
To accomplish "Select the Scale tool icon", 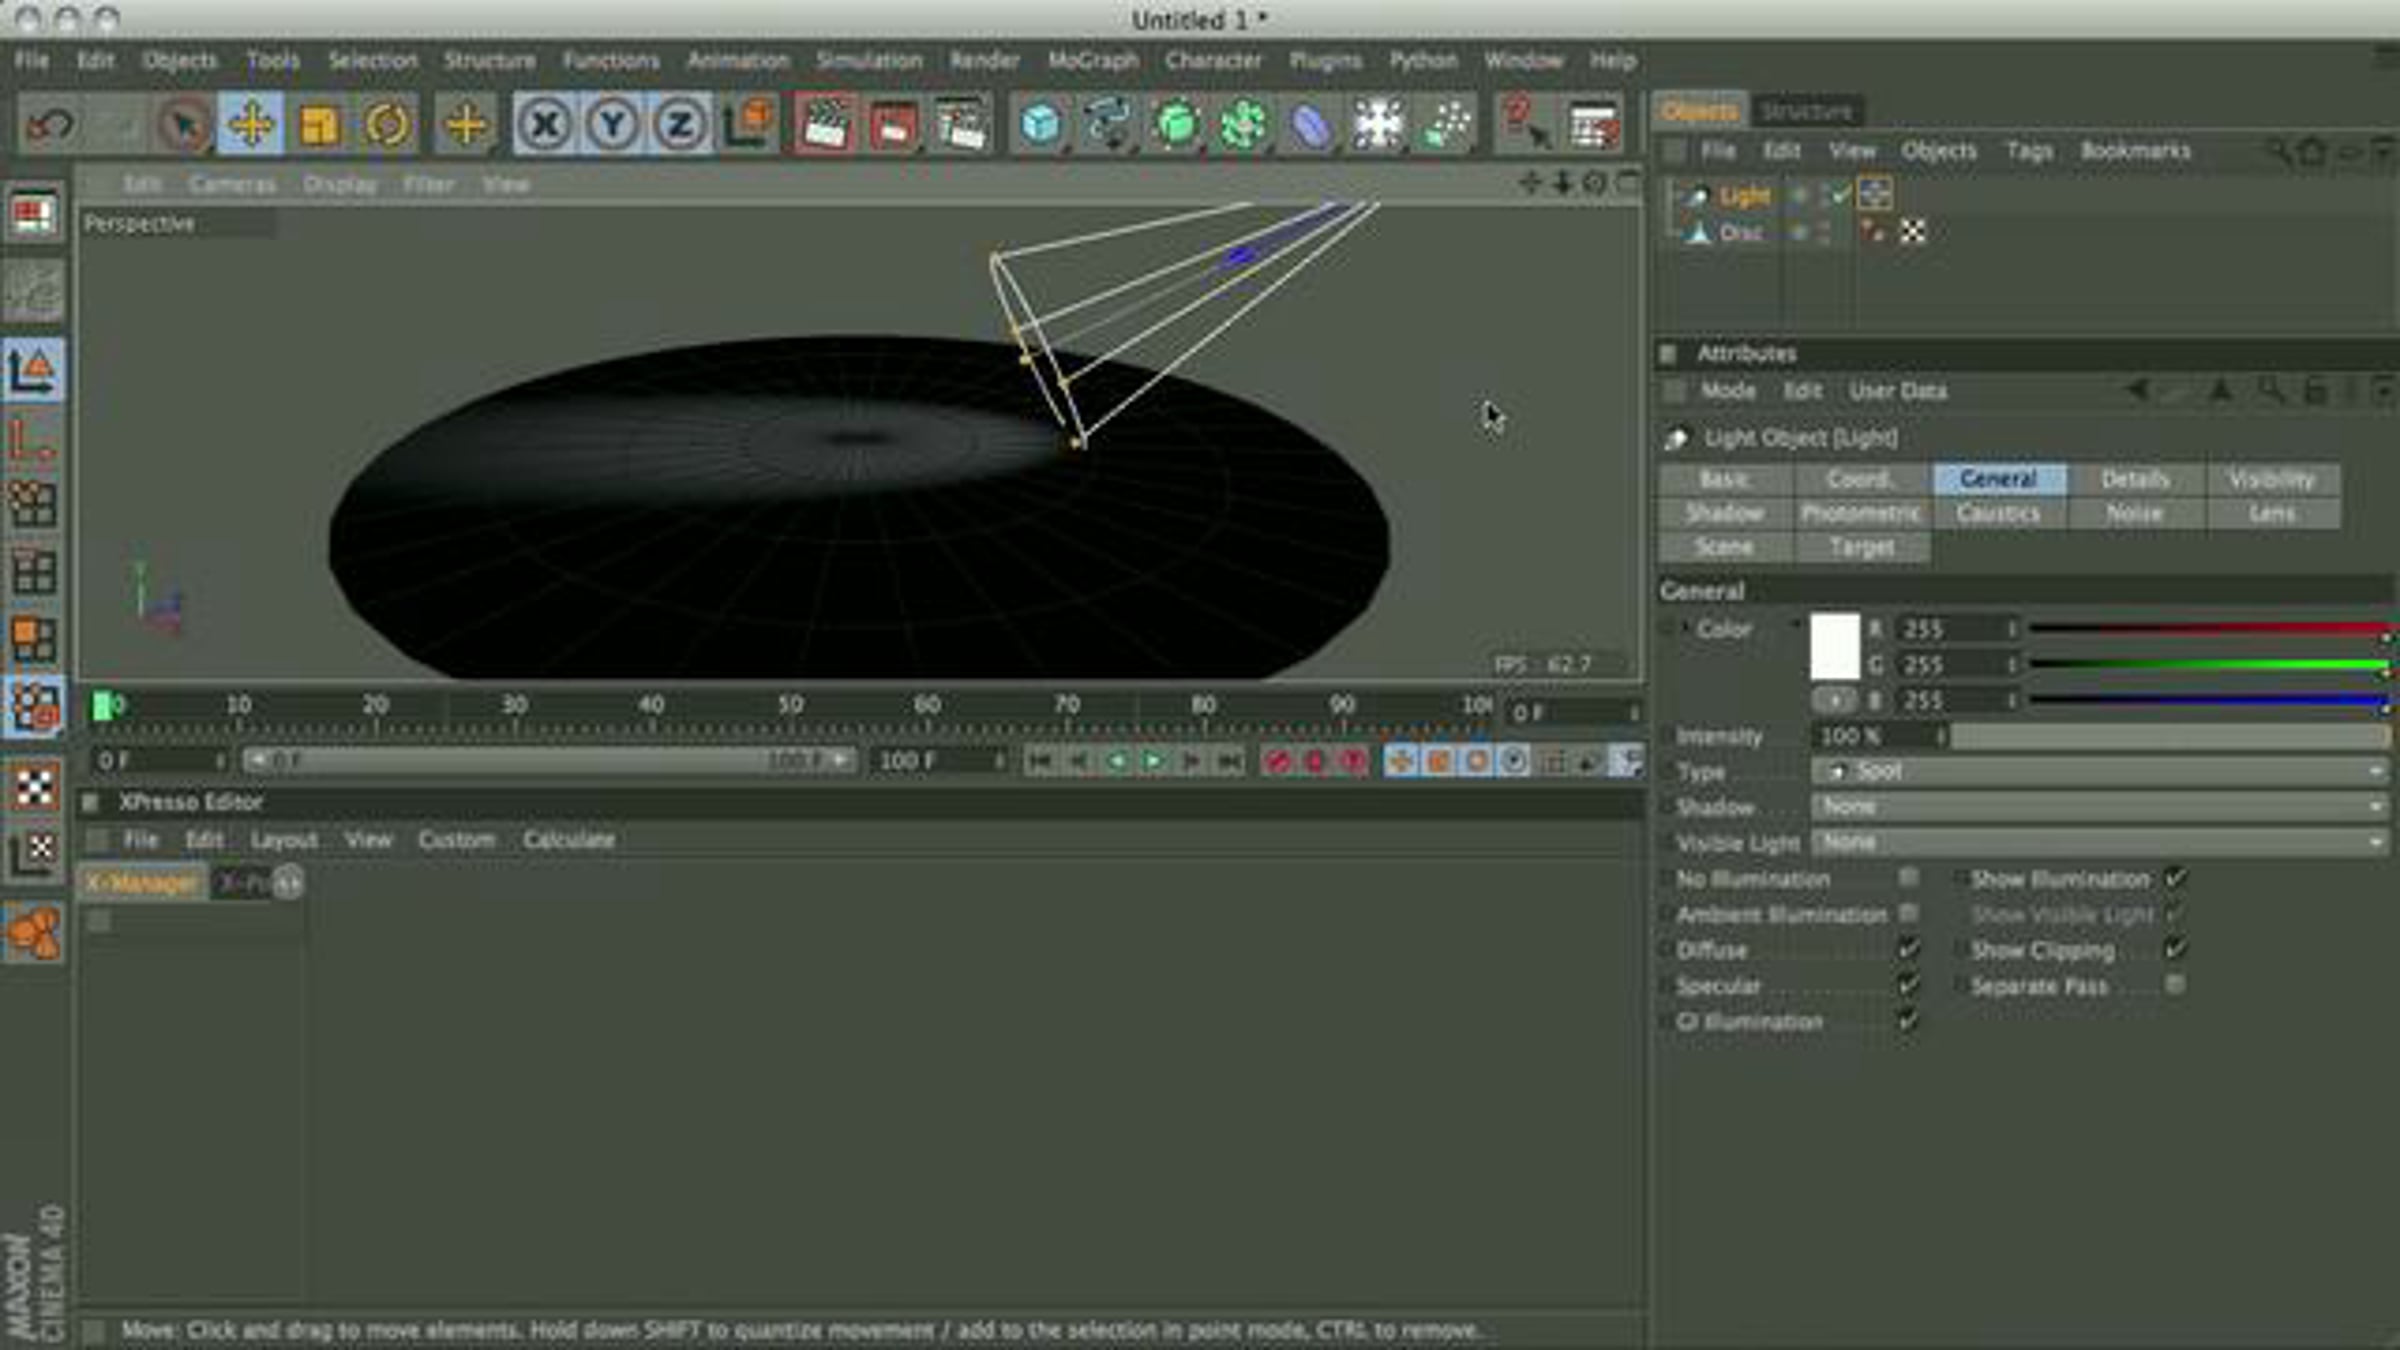I will [318, 125].
